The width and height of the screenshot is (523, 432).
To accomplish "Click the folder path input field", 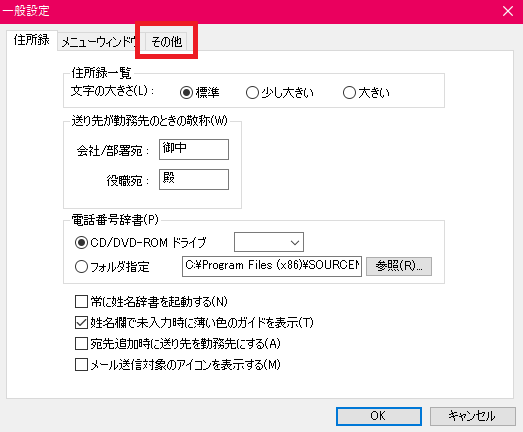I will (272, 266).
